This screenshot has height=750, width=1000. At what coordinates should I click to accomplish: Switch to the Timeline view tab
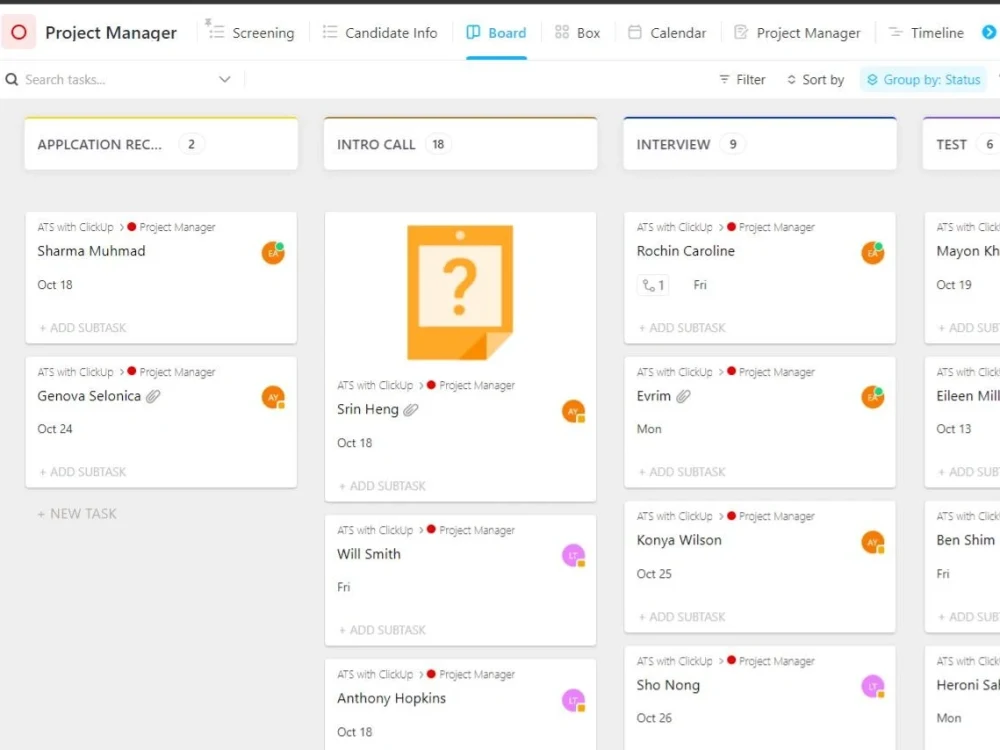point(926,33)
